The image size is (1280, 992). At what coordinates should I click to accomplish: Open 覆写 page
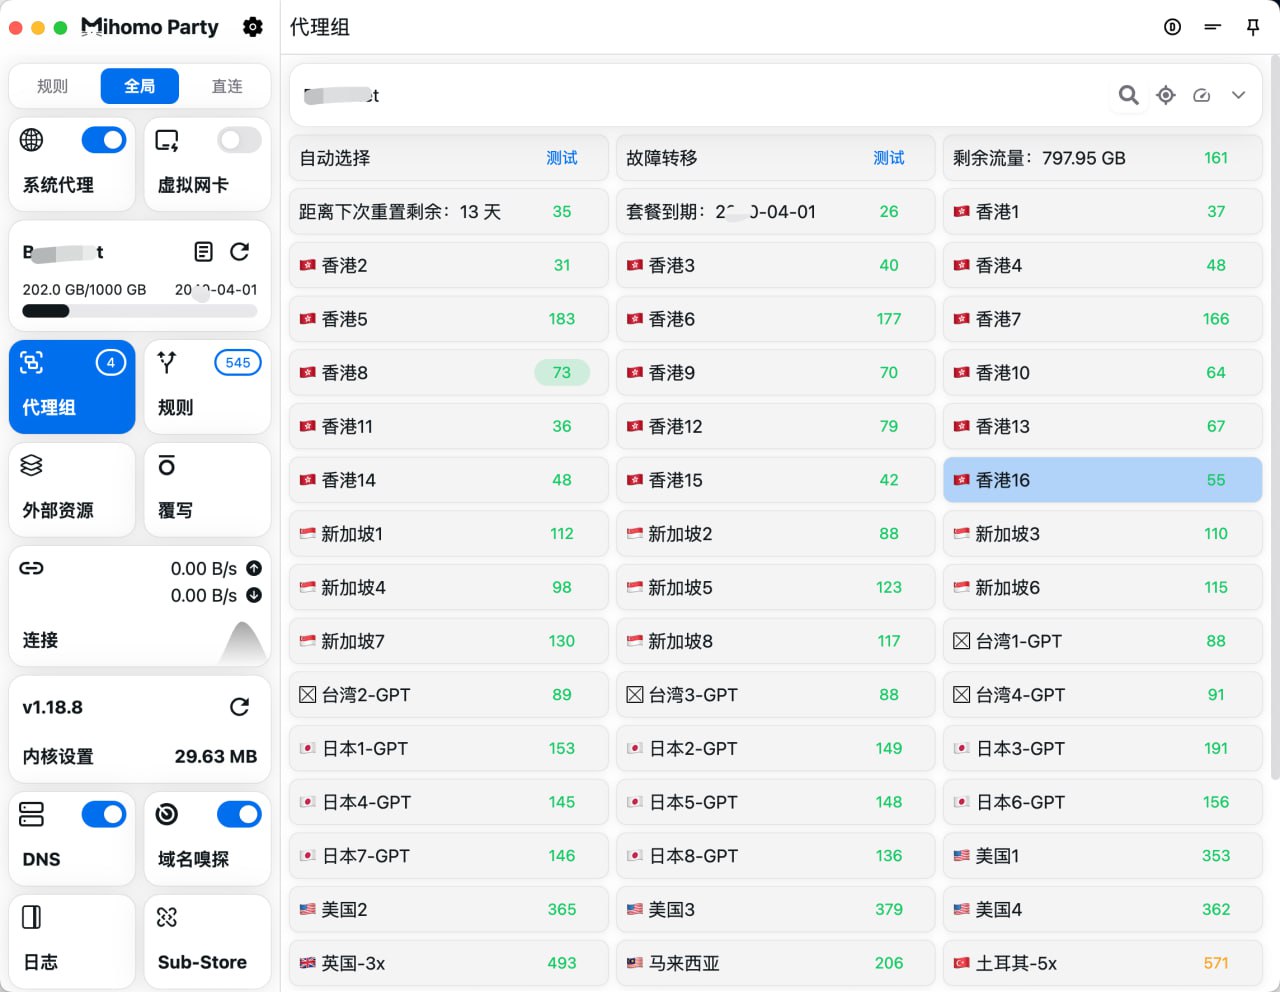tap(207, 490)
